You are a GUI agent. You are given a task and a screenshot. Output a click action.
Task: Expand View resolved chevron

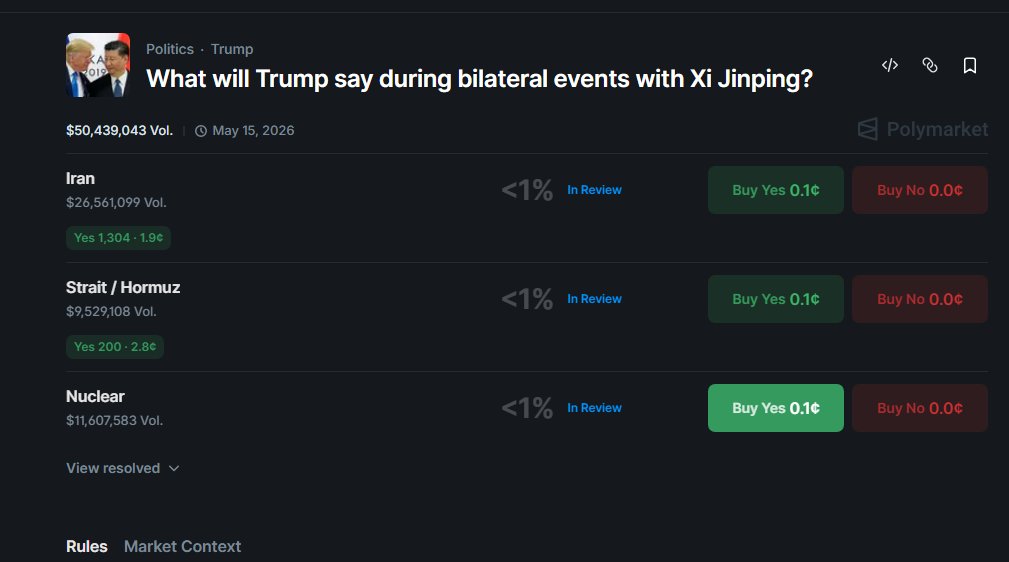pos(174,468)
